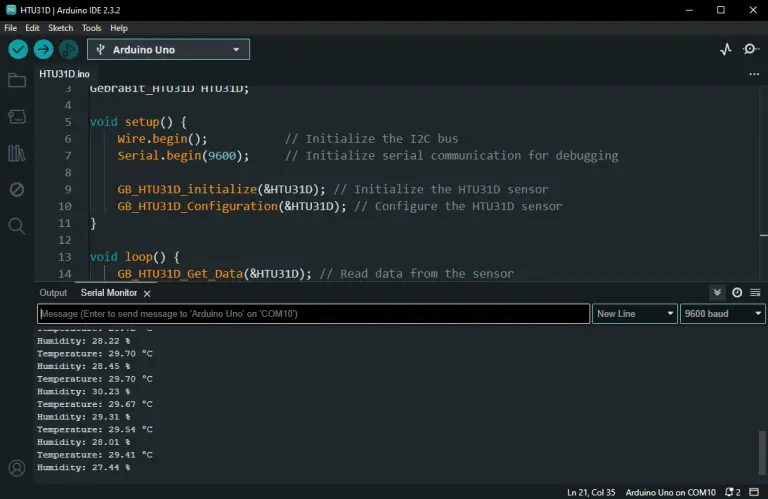The height and width of the screenshot is (499, 768).
Task: Click the Humidity: 28.01 % output line
Action: click(x=84, y=442)
